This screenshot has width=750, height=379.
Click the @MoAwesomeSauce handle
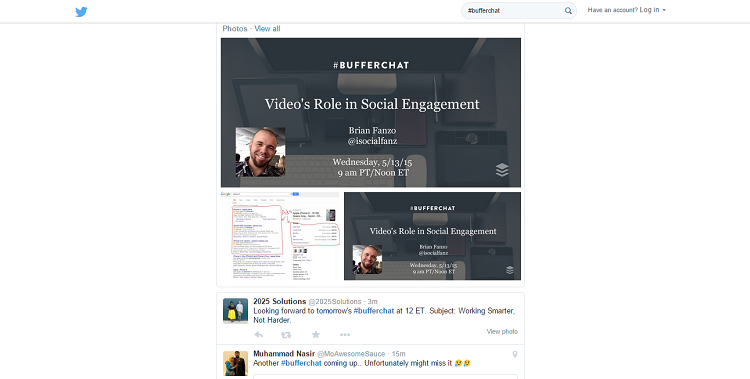351,354
